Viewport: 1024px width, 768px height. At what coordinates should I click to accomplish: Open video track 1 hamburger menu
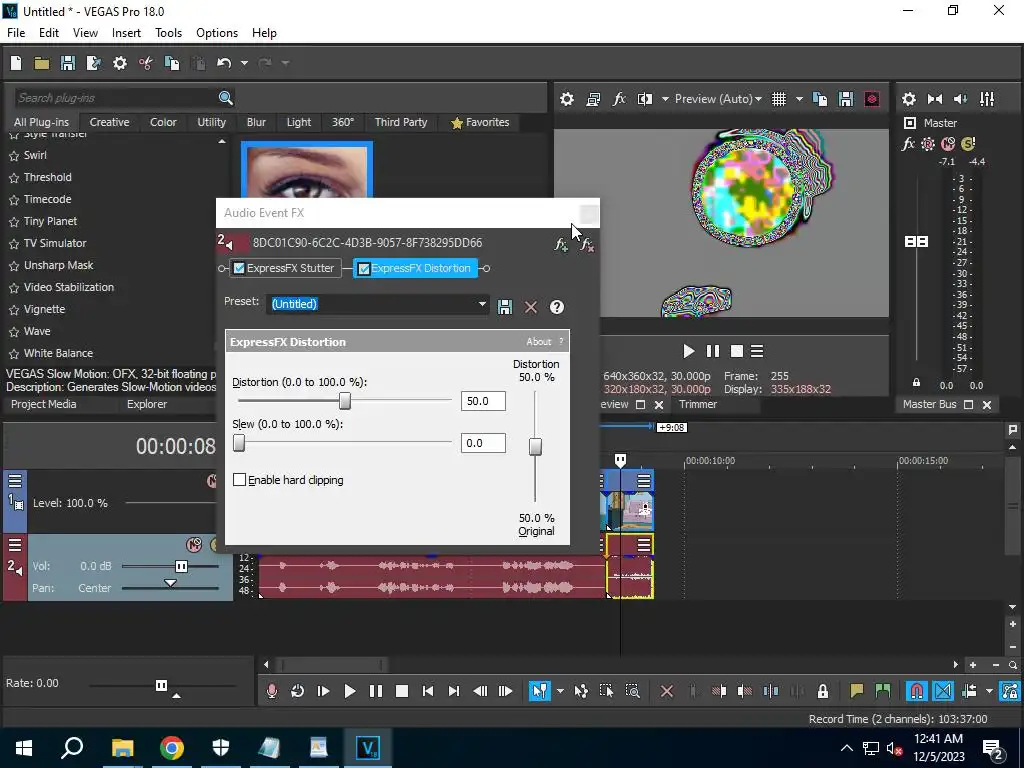[x=15, y=481]
